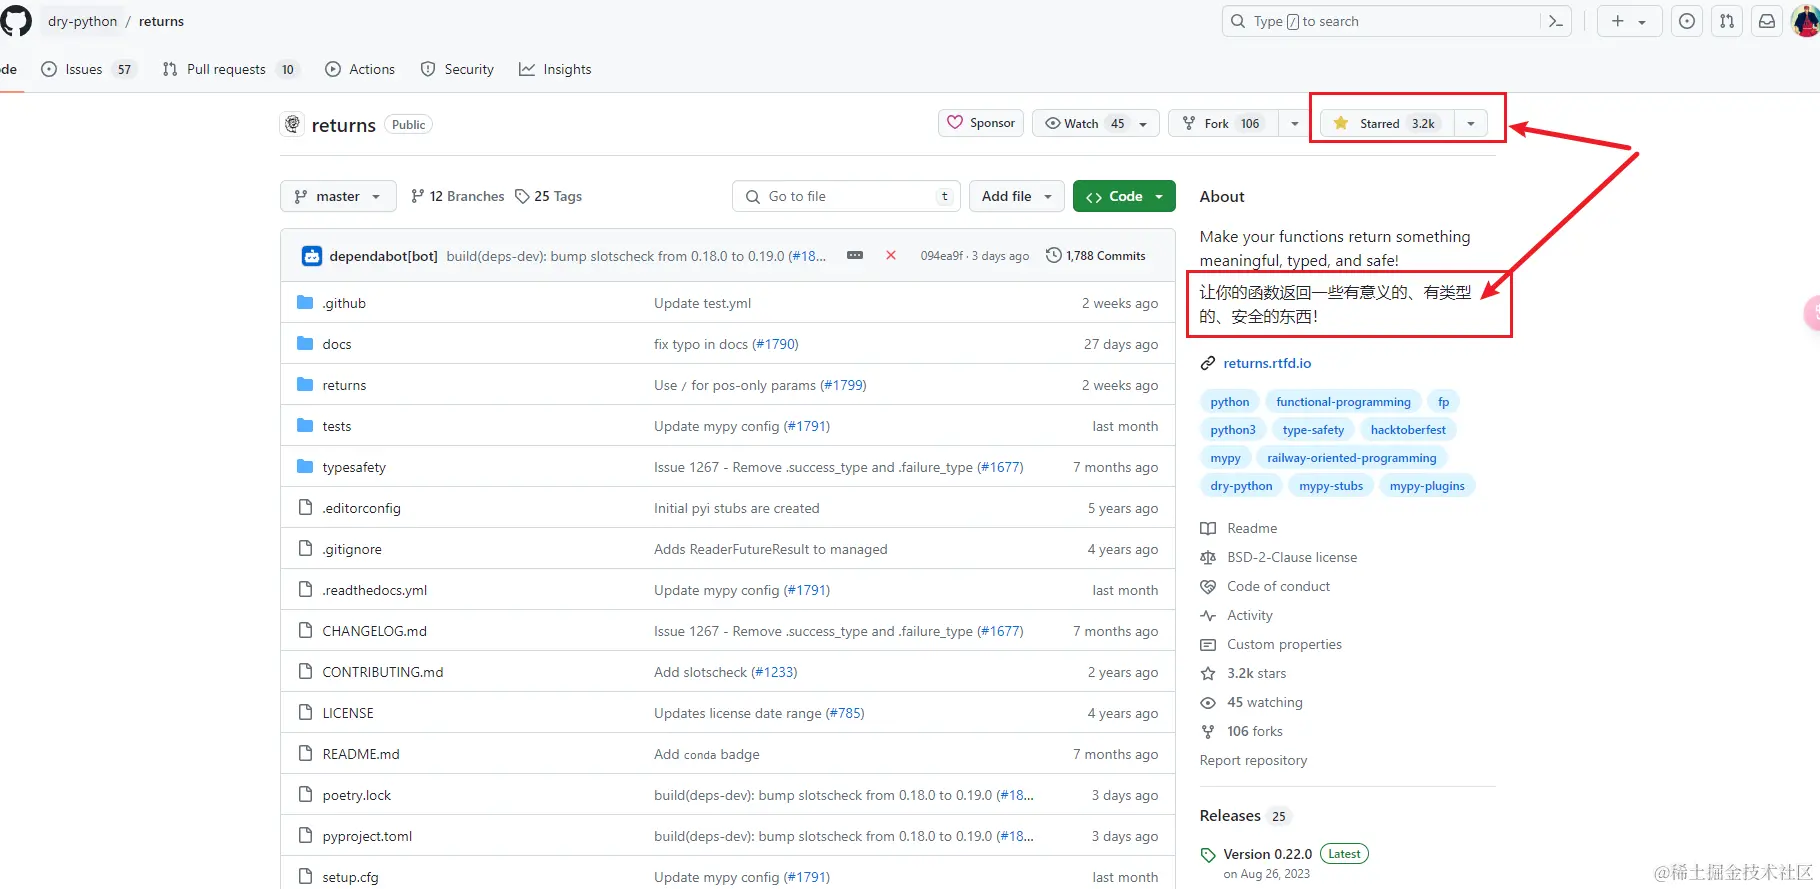The image size is (1820, 889).
Task: Open the user avatar menu
Action: tap(1806, 21)
